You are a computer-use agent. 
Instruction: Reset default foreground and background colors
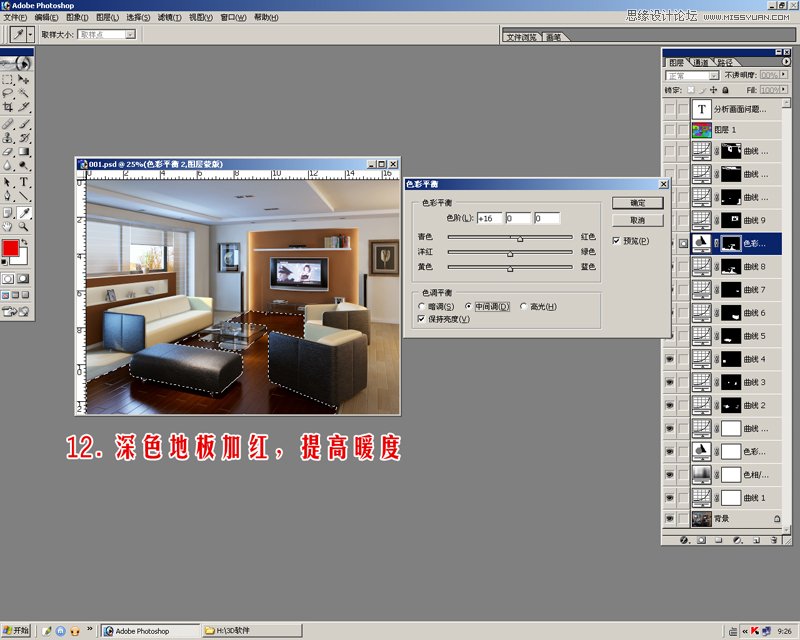click(5, 262)
